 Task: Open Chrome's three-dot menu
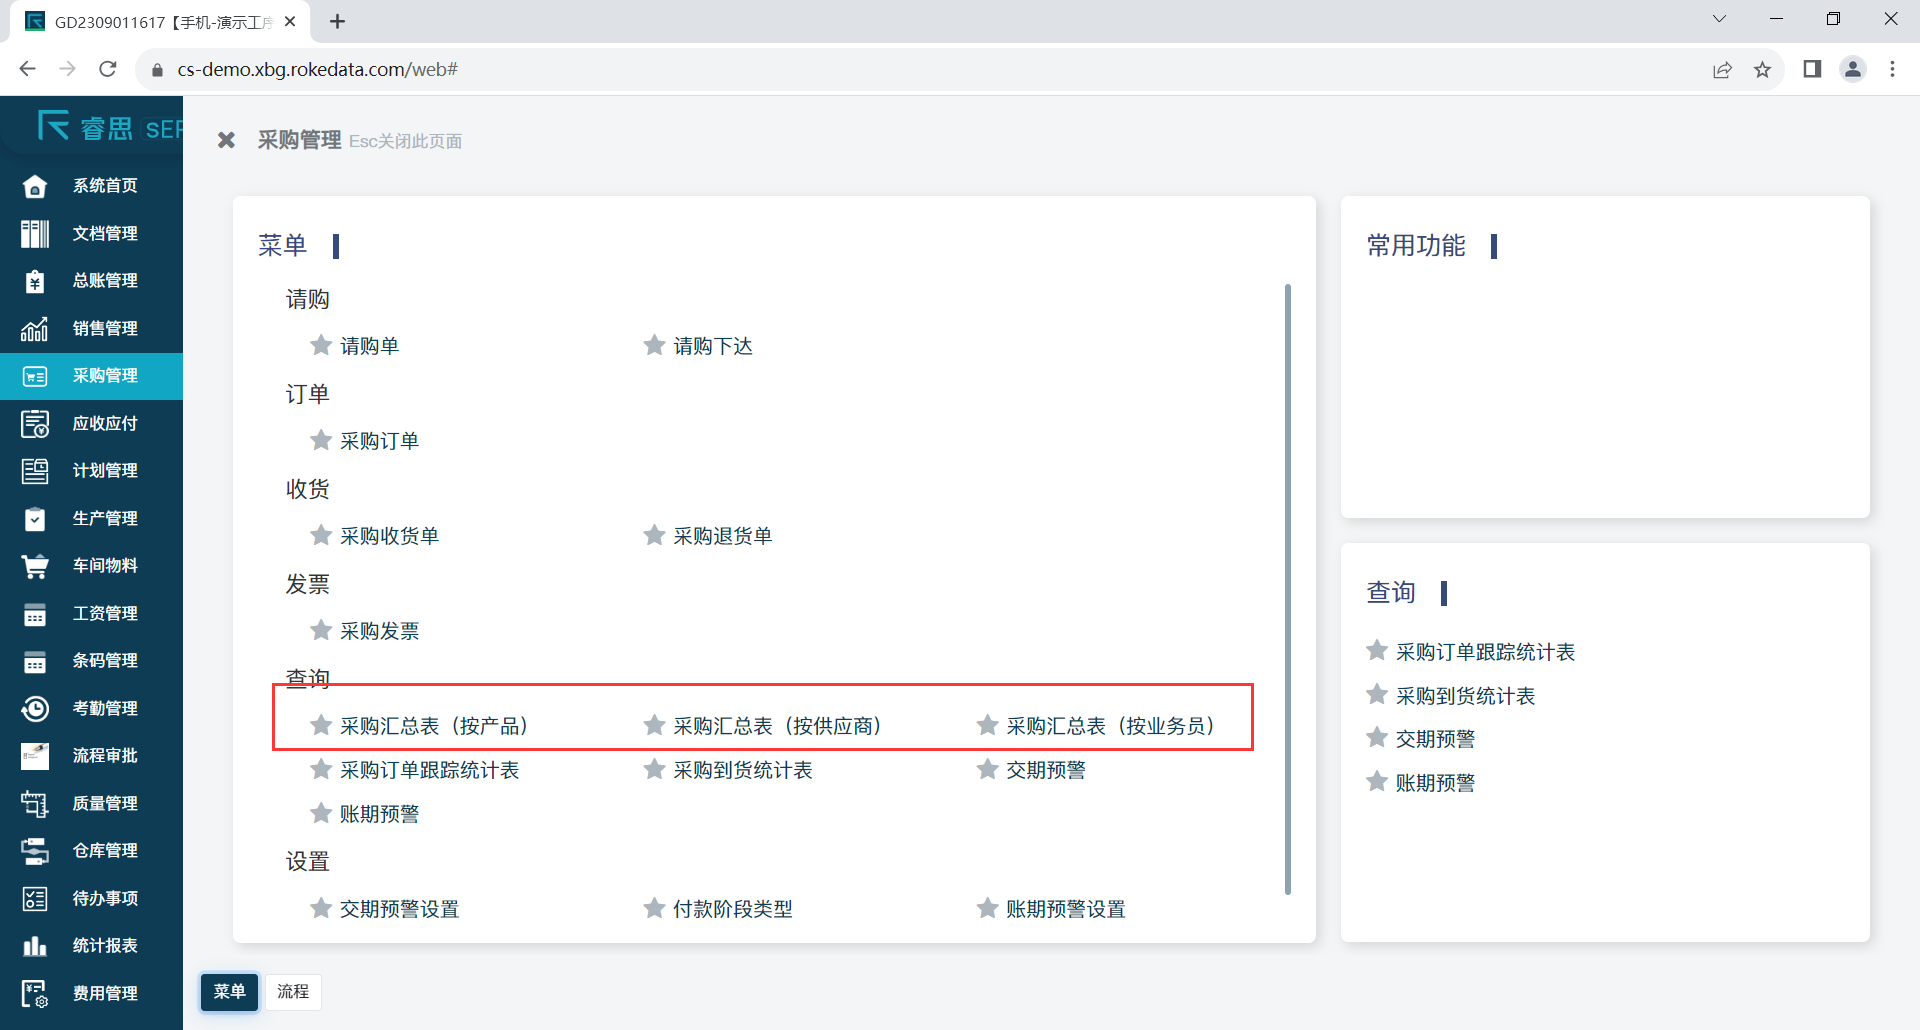pos(1892,69)
